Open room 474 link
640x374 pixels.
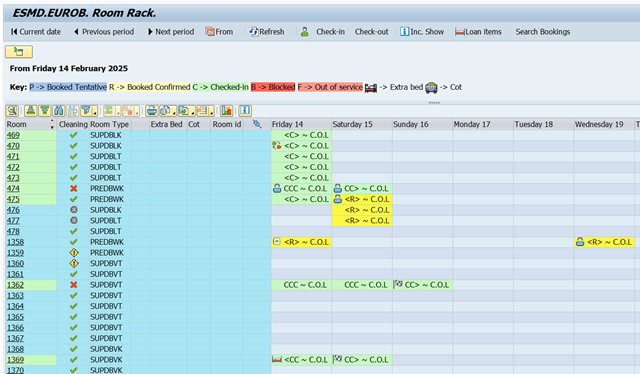pos(13,189)
